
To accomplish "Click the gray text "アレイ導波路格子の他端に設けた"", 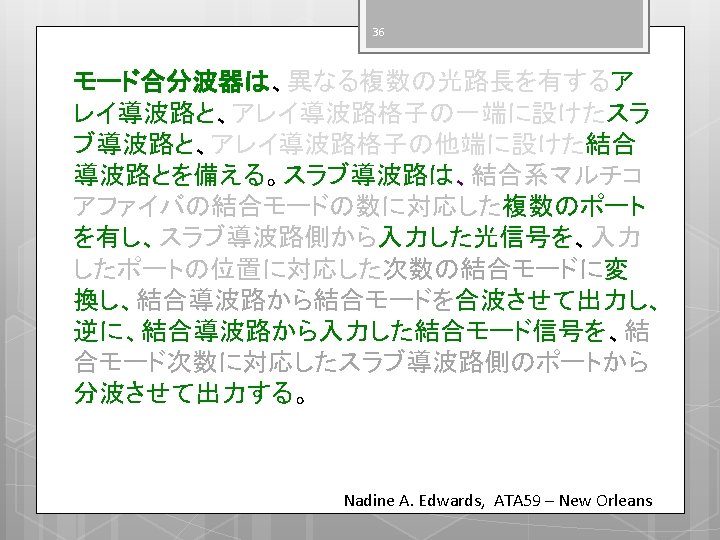I will point(398,144).
